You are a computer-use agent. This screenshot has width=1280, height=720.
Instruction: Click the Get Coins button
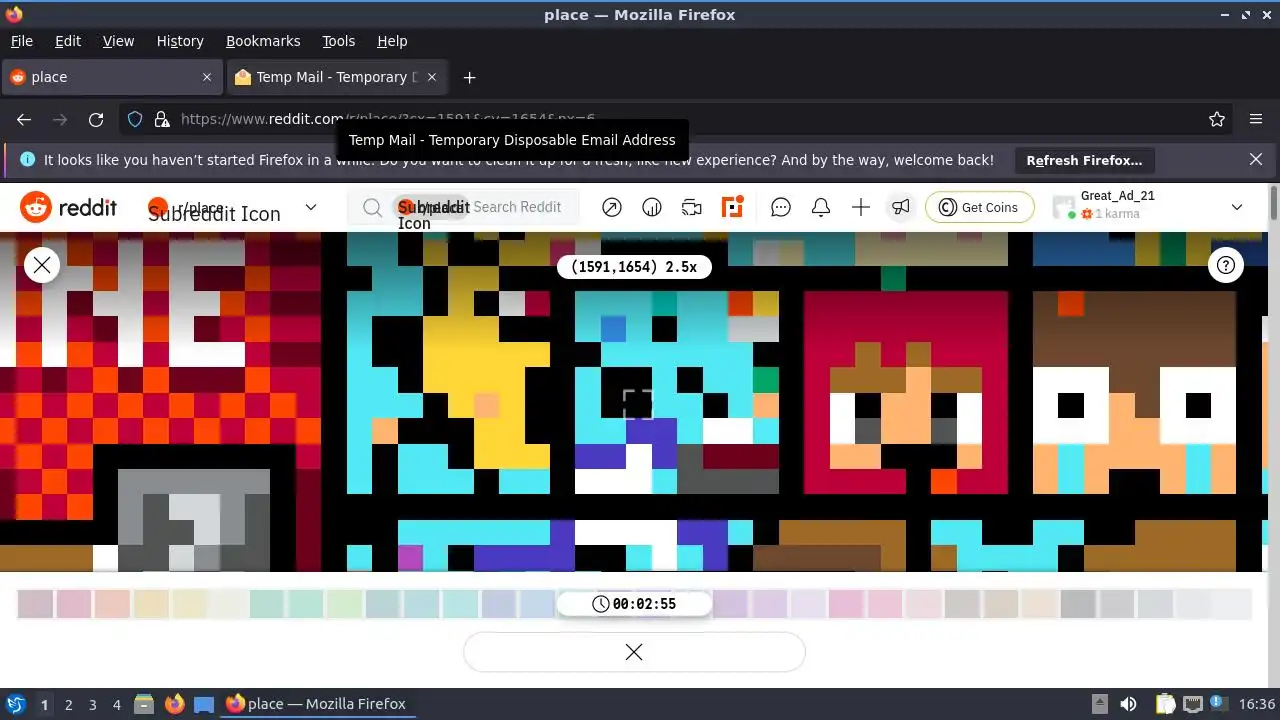(x=979, y=207)
